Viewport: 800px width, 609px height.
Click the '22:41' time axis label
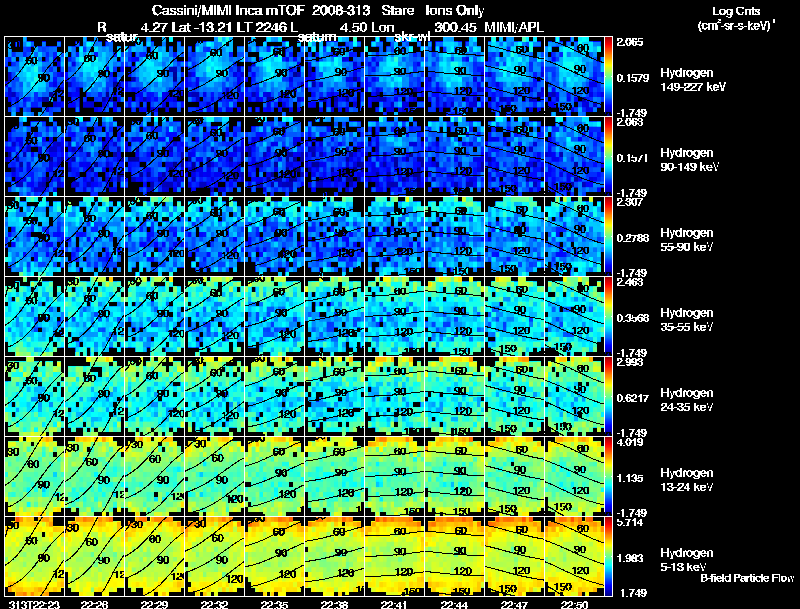click(x=394, y=605)
